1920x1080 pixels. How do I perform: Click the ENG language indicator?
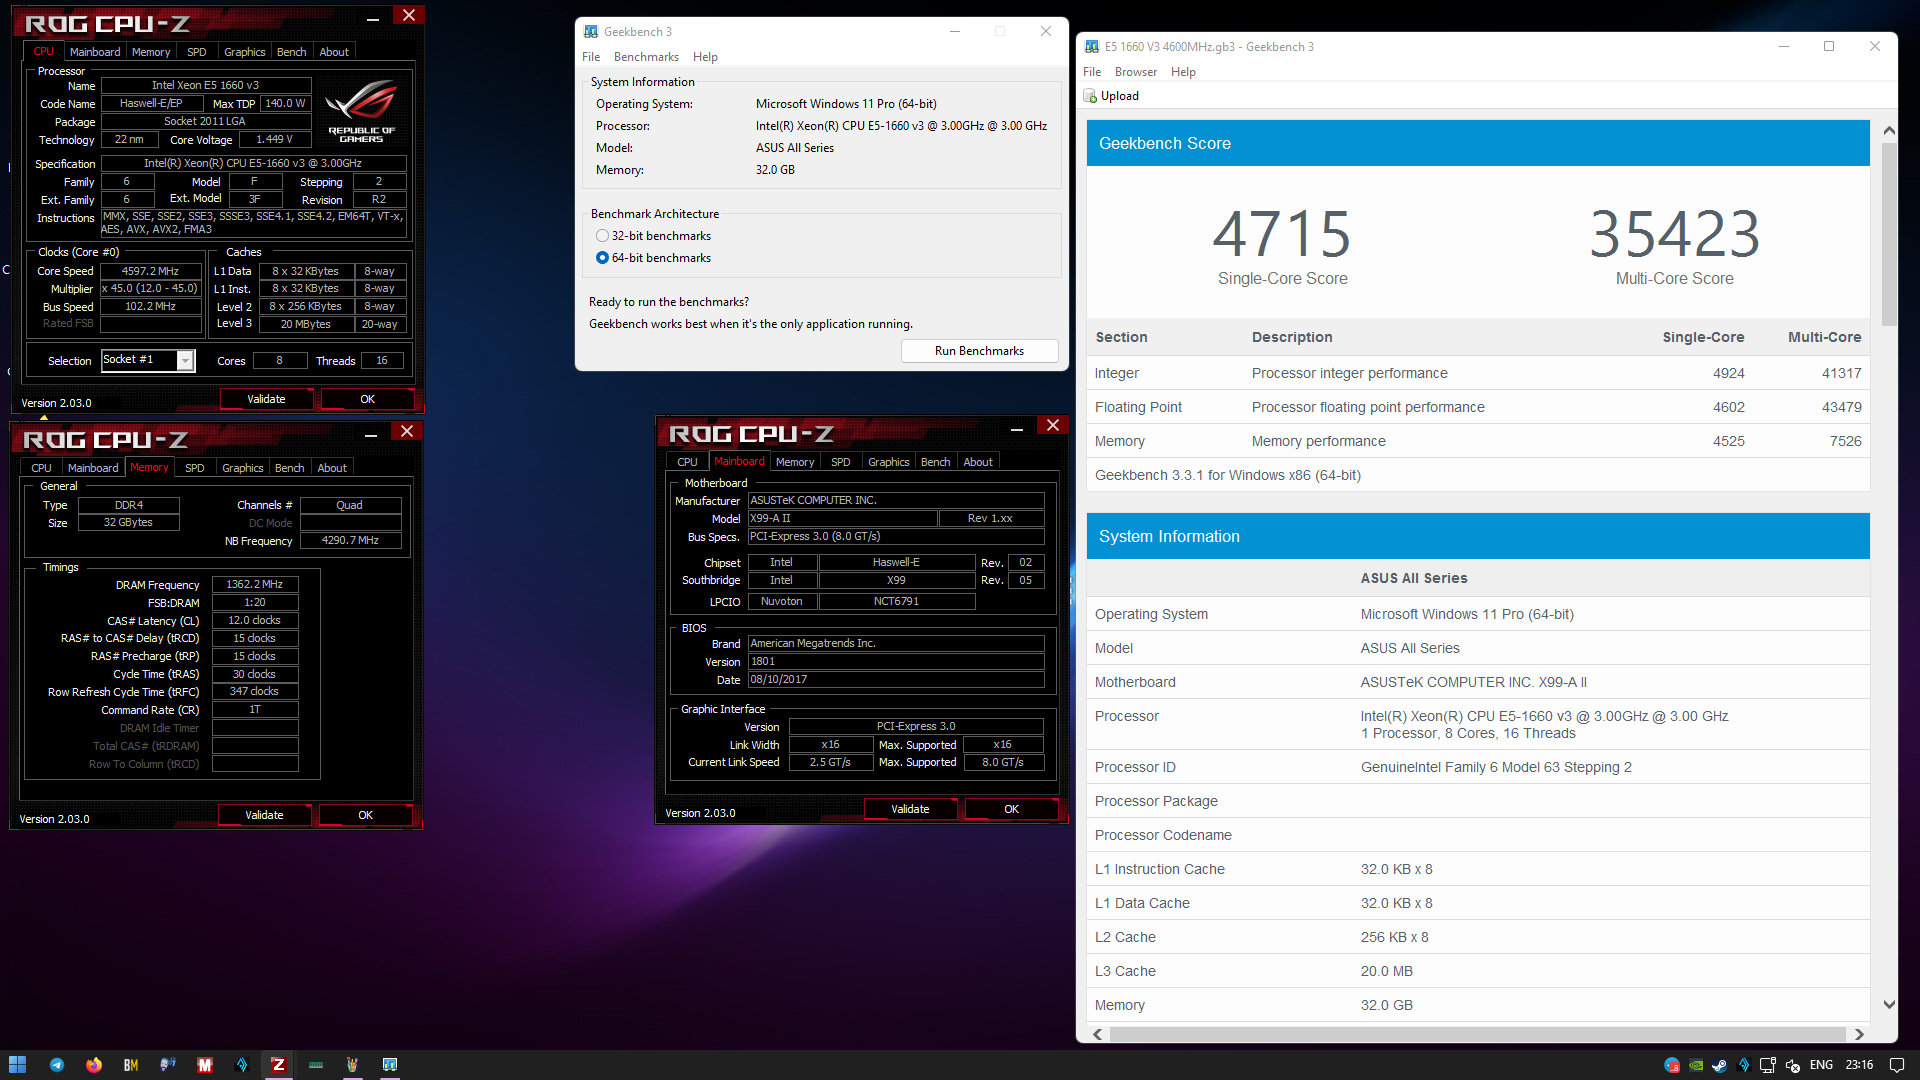(1821, 1065)
